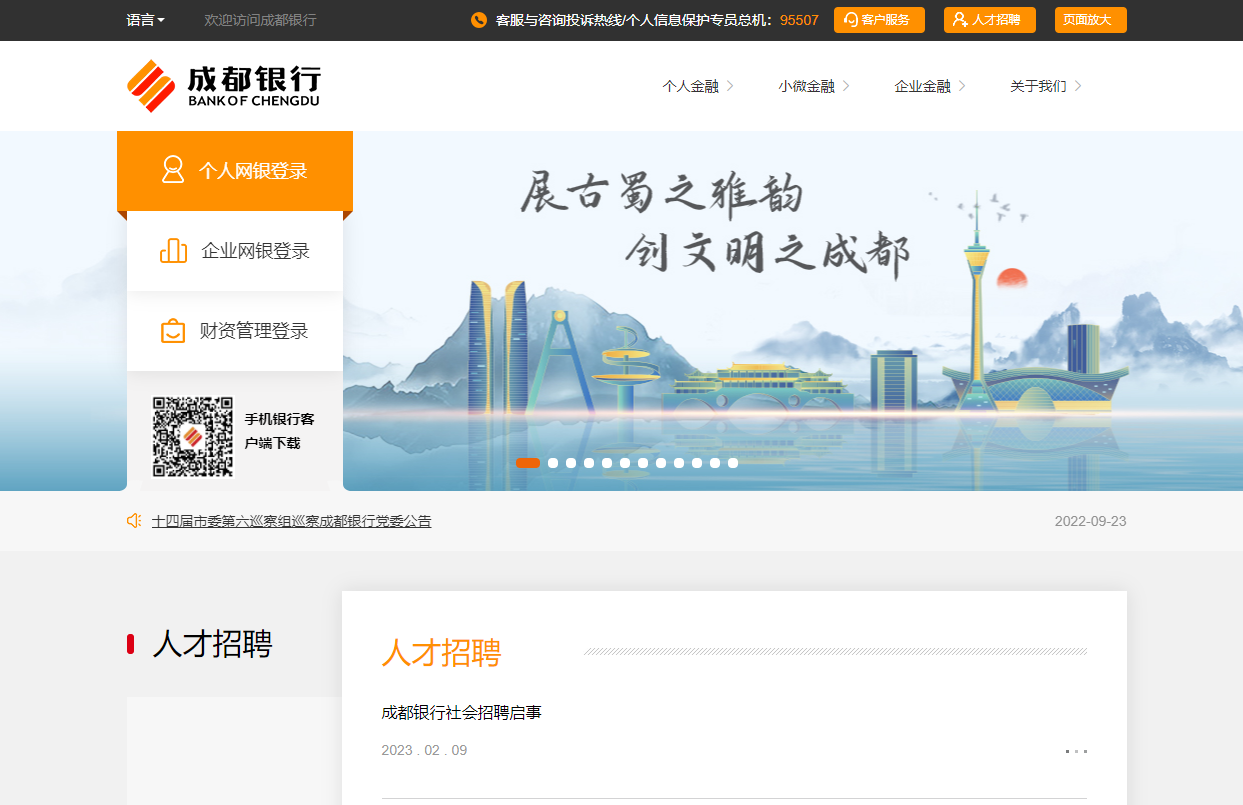
Task: Expand chevron next to 个人金融
Action: [x=730, y=86]
